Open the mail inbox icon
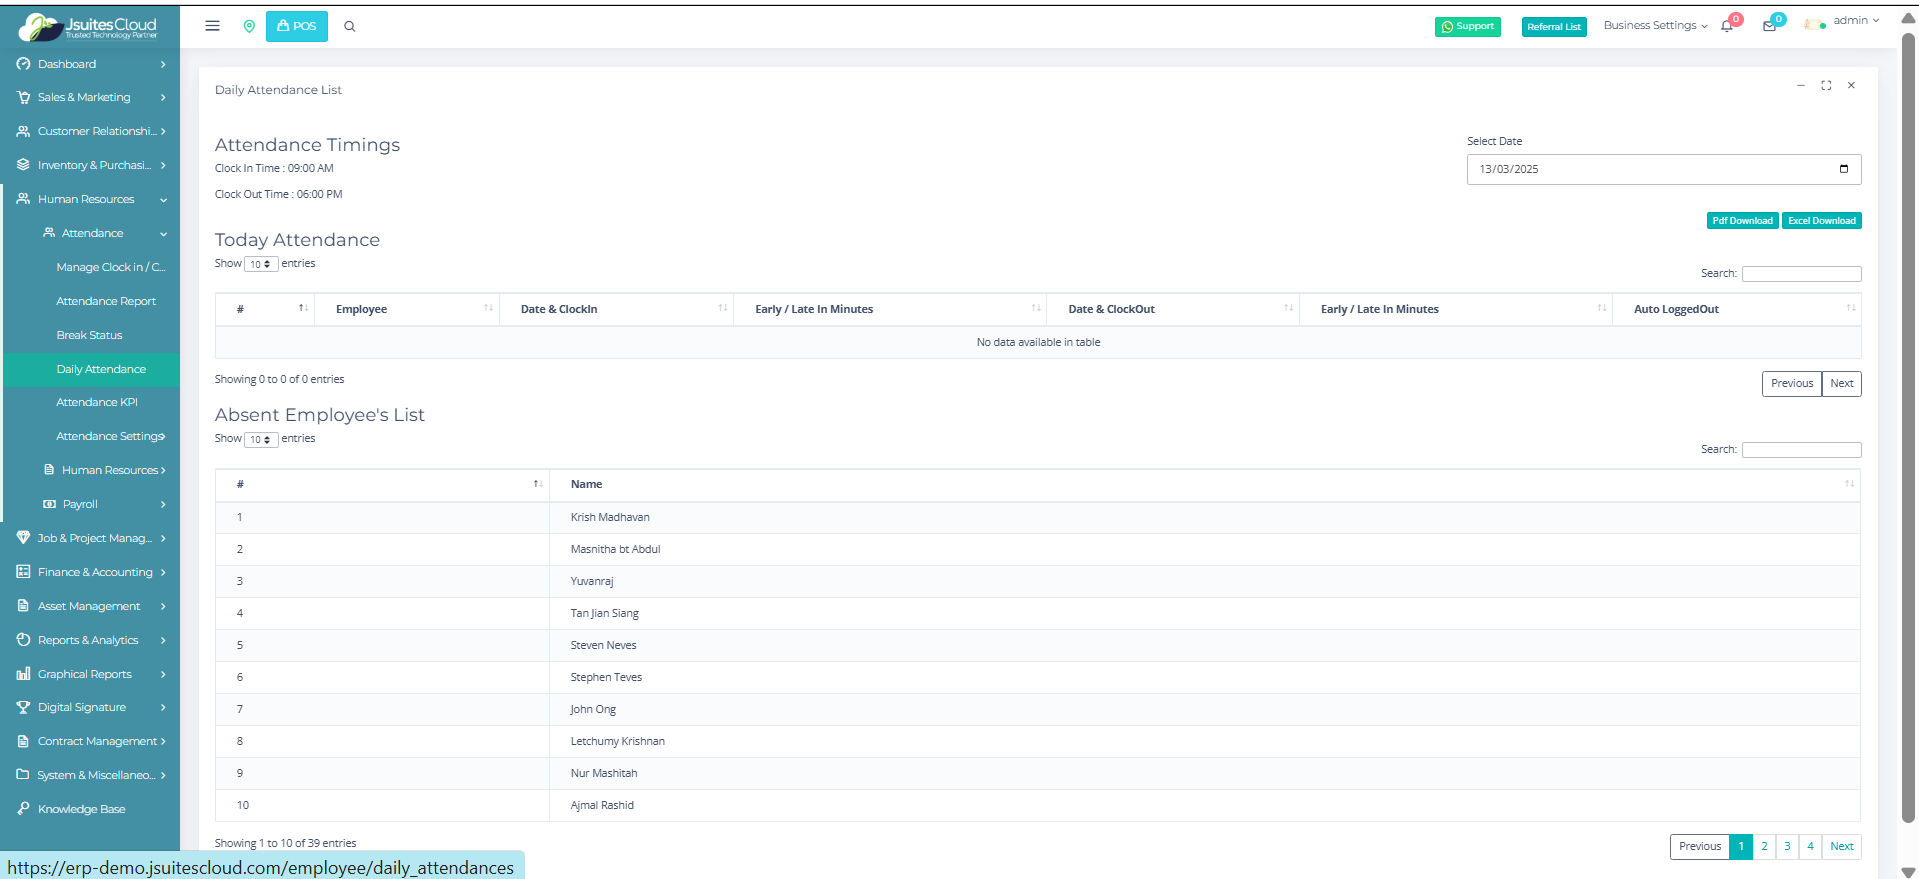Screen dimensions: 1919x879 1769,26
